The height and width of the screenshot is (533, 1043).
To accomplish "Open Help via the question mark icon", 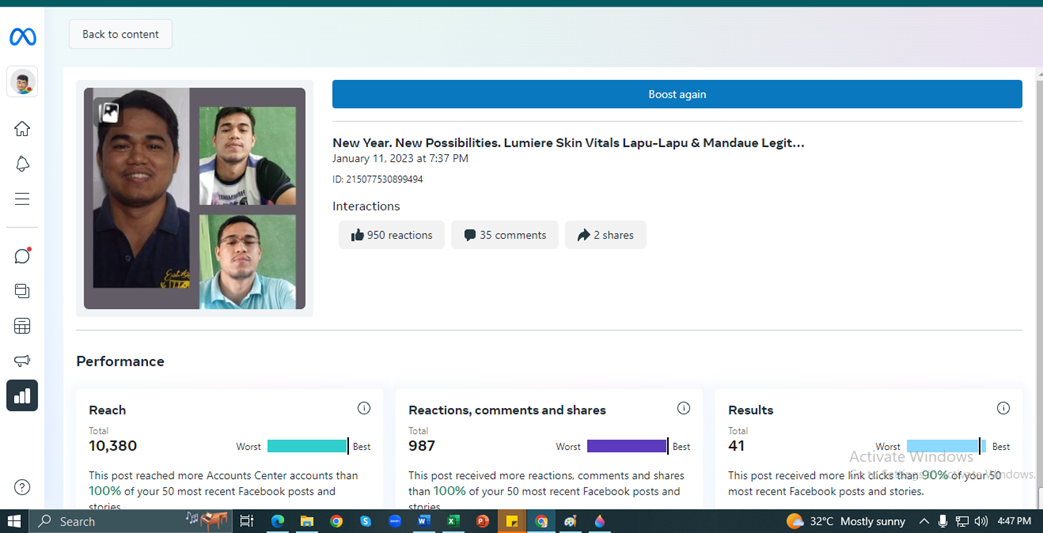I will [x=23, y=486].
